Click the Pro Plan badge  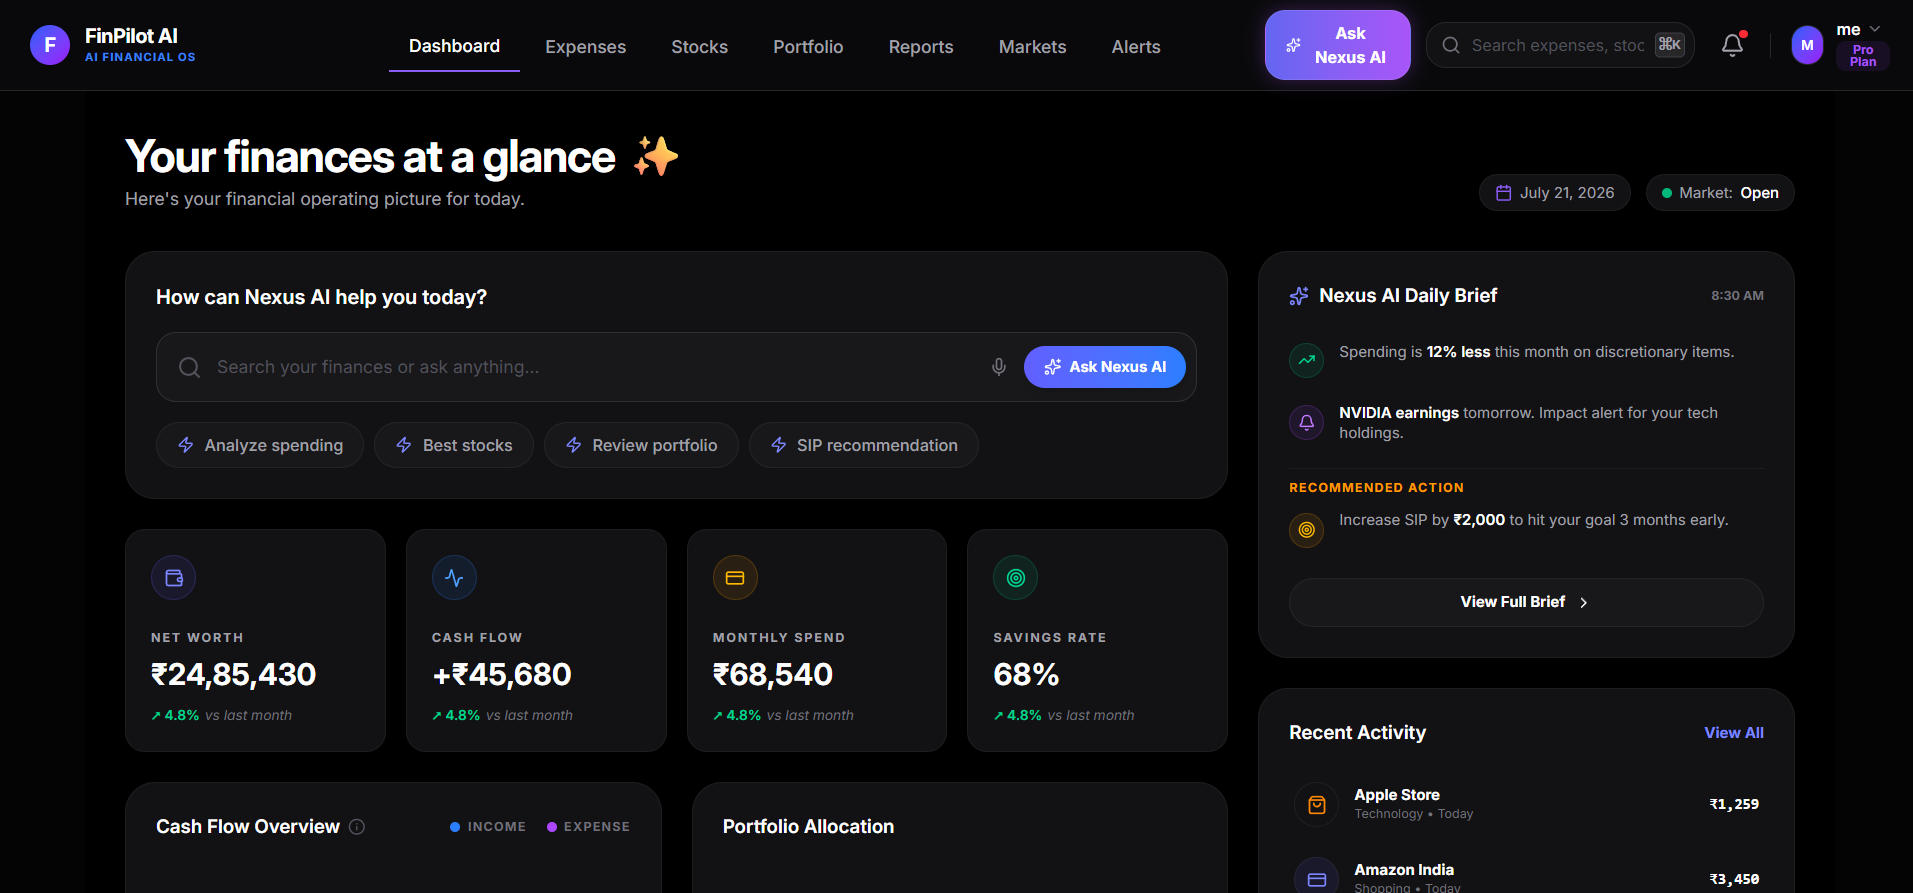[x=1862, y=56]
